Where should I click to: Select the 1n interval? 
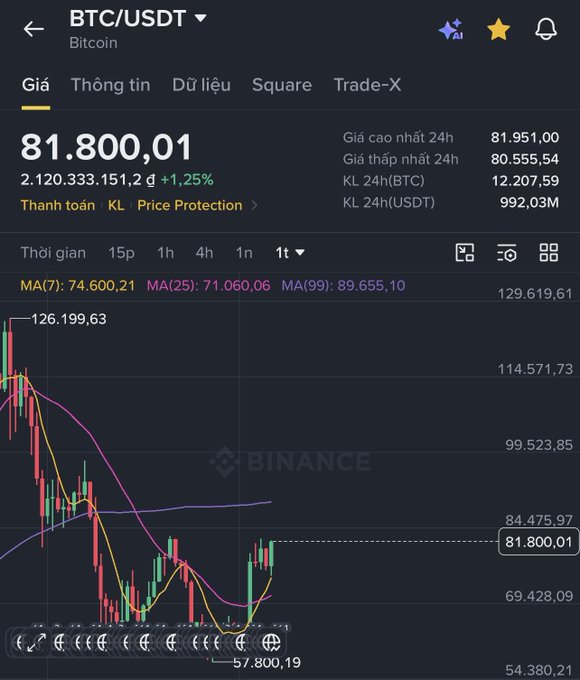click(x=244, y=253)
